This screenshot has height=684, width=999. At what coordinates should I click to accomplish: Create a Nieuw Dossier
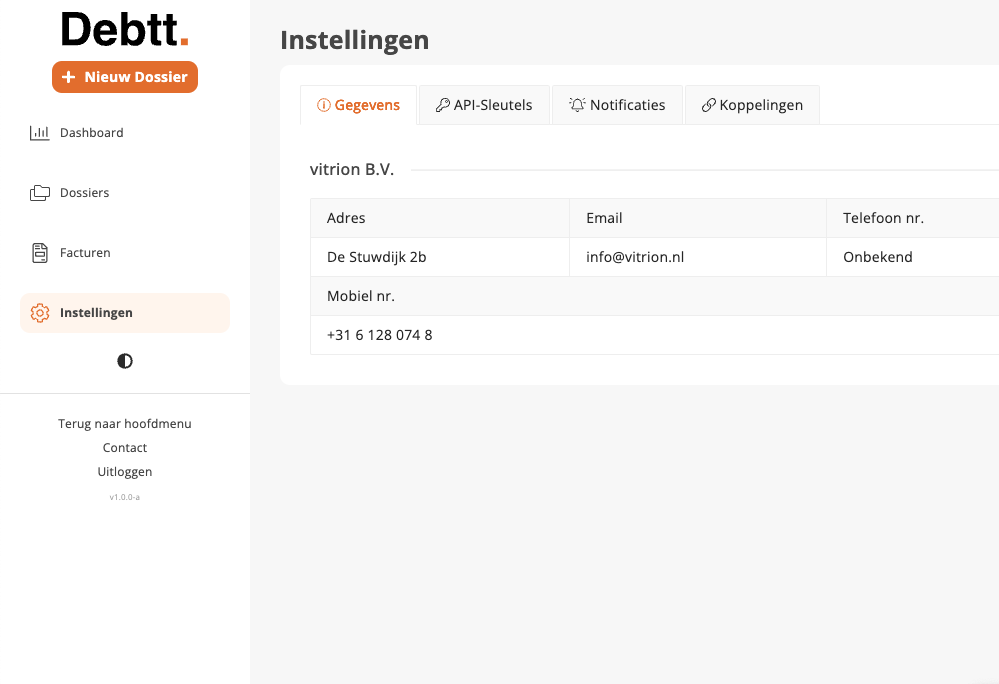pyautogui.click(x=125, y=77)
